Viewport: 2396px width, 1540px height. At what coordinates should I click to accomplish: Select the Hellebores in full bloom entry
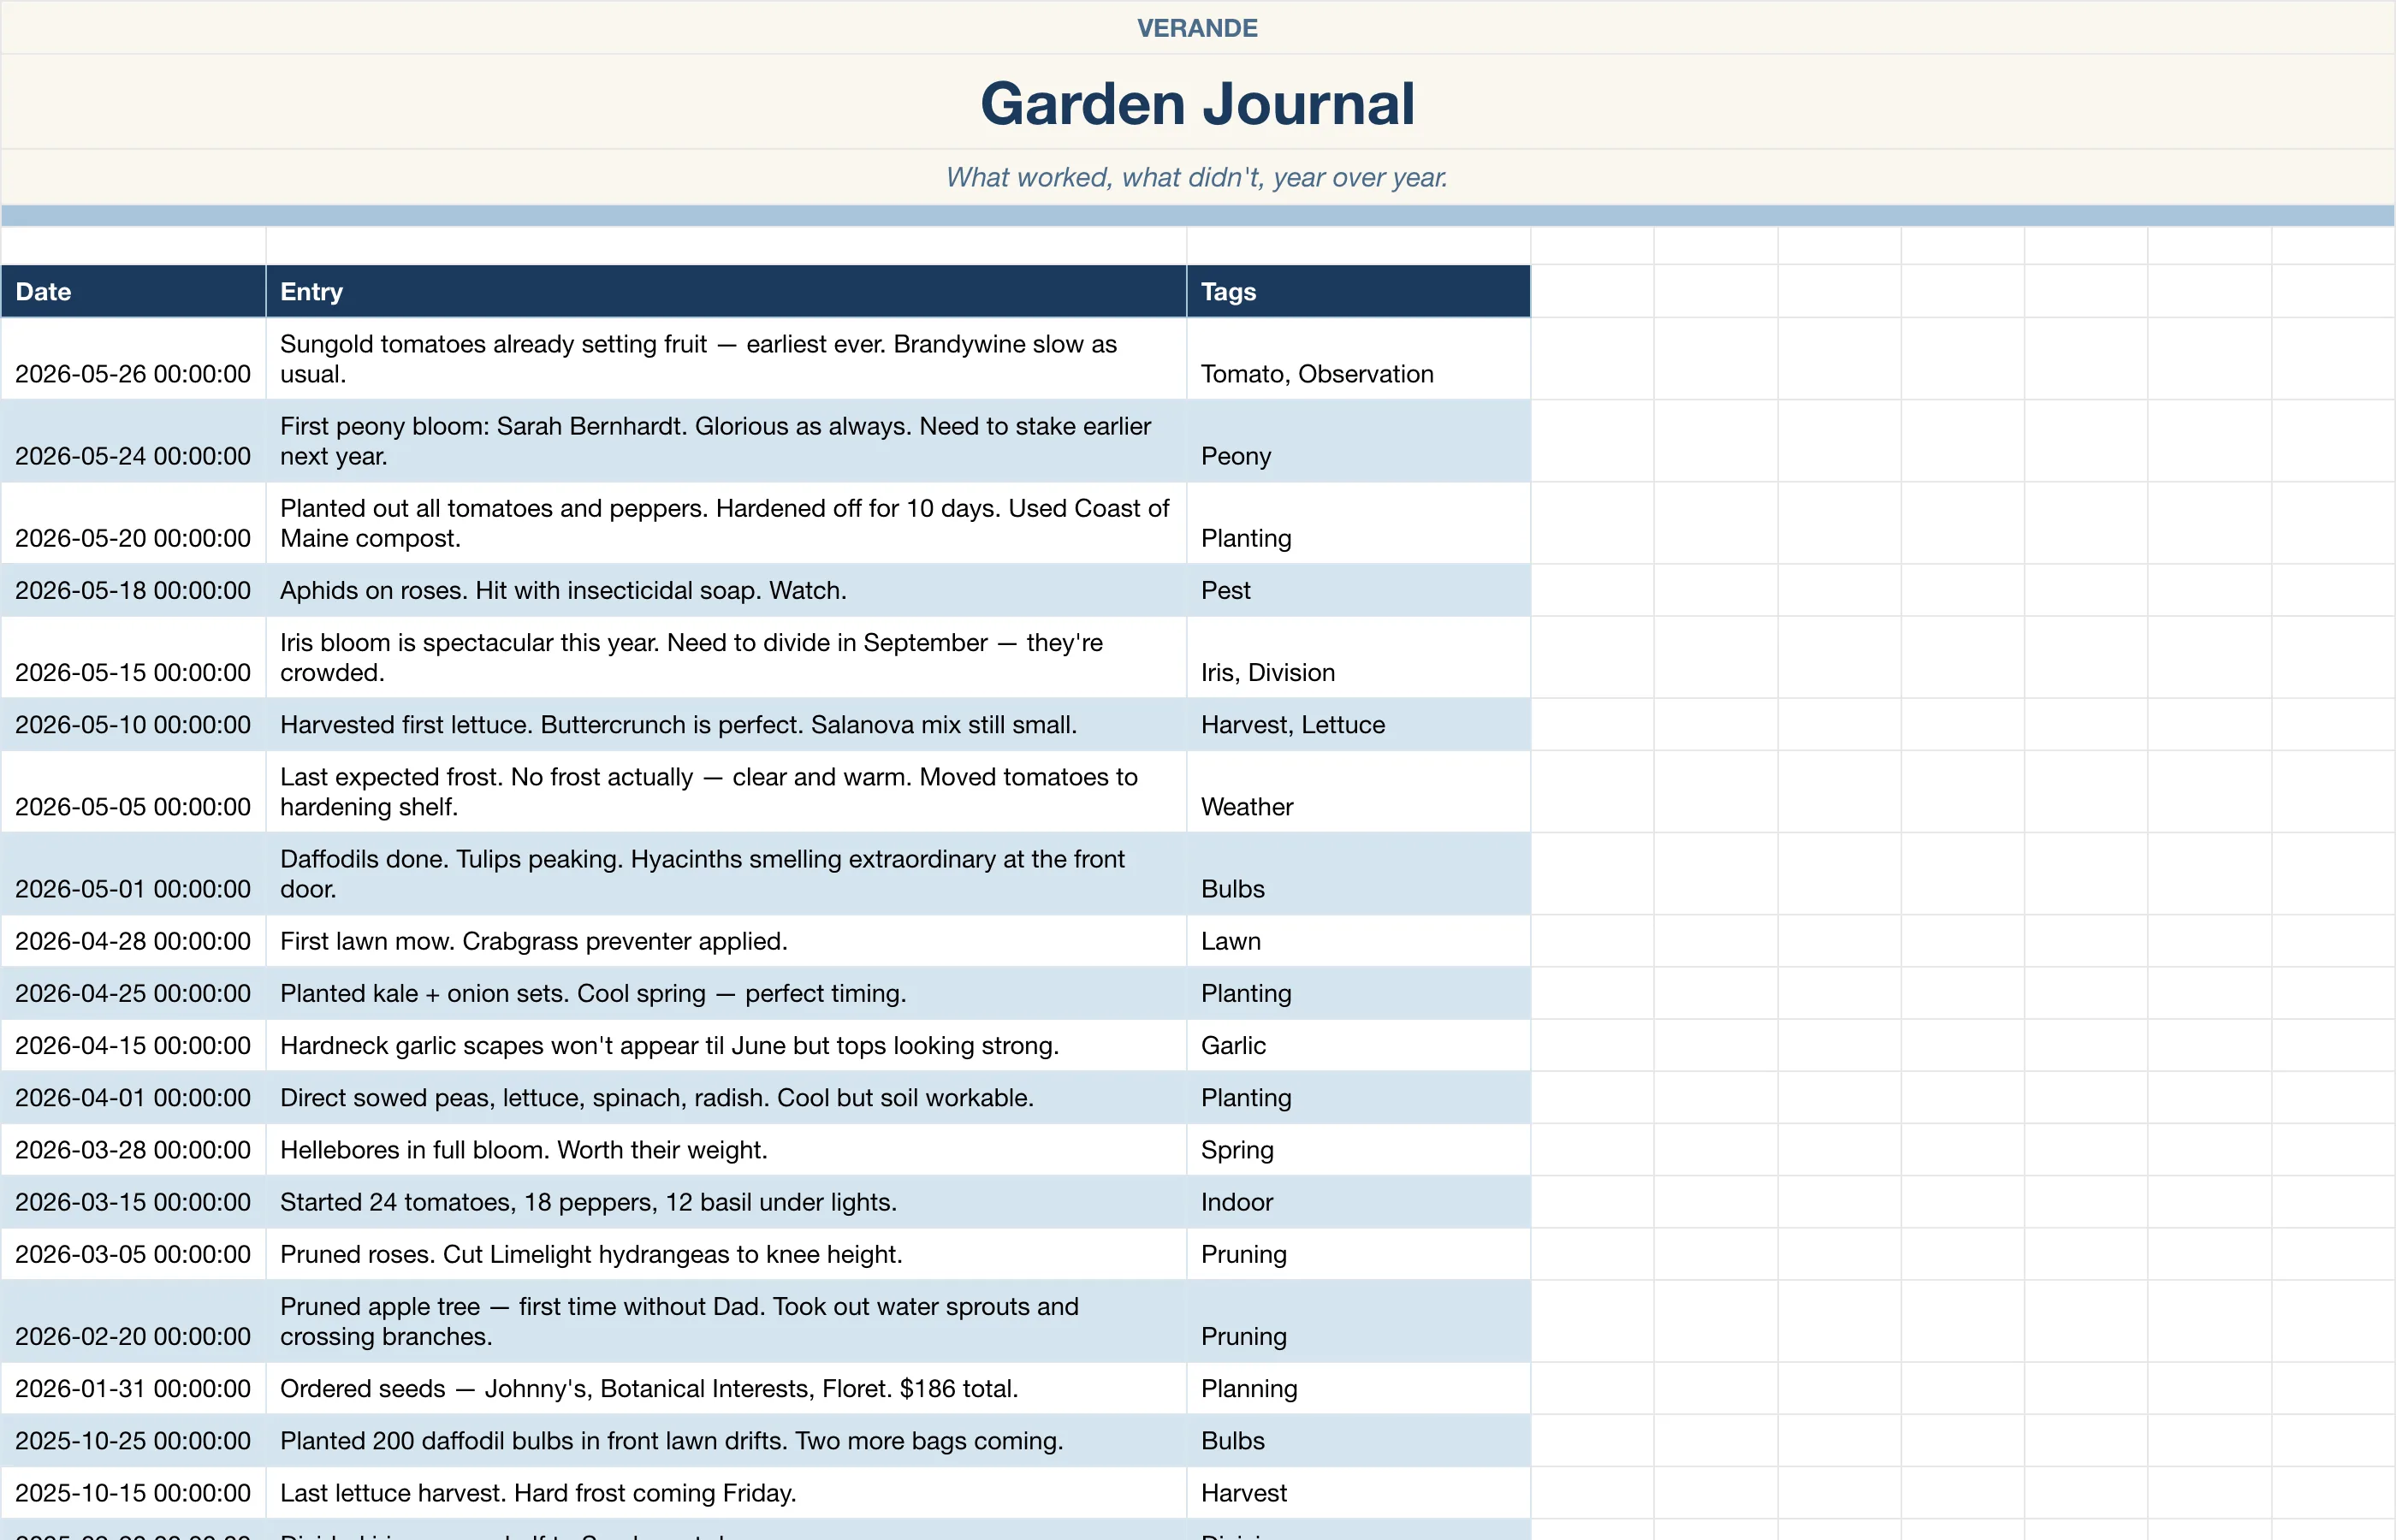tap(726, 1149)
